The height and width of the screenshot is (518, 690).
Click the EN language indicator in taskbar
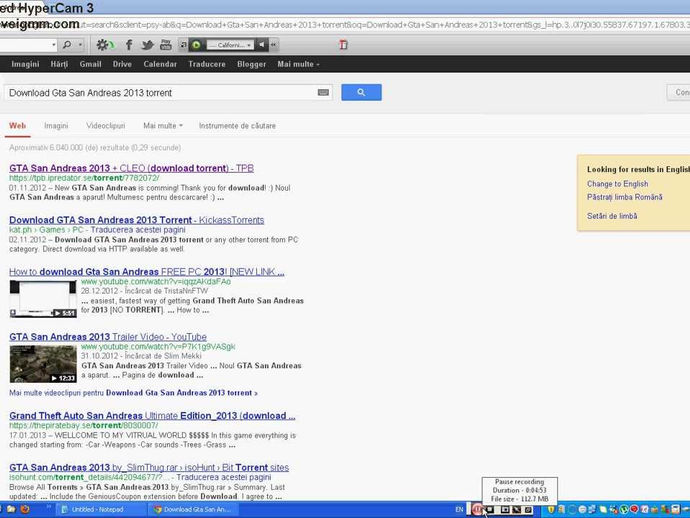tap(459, 510)
